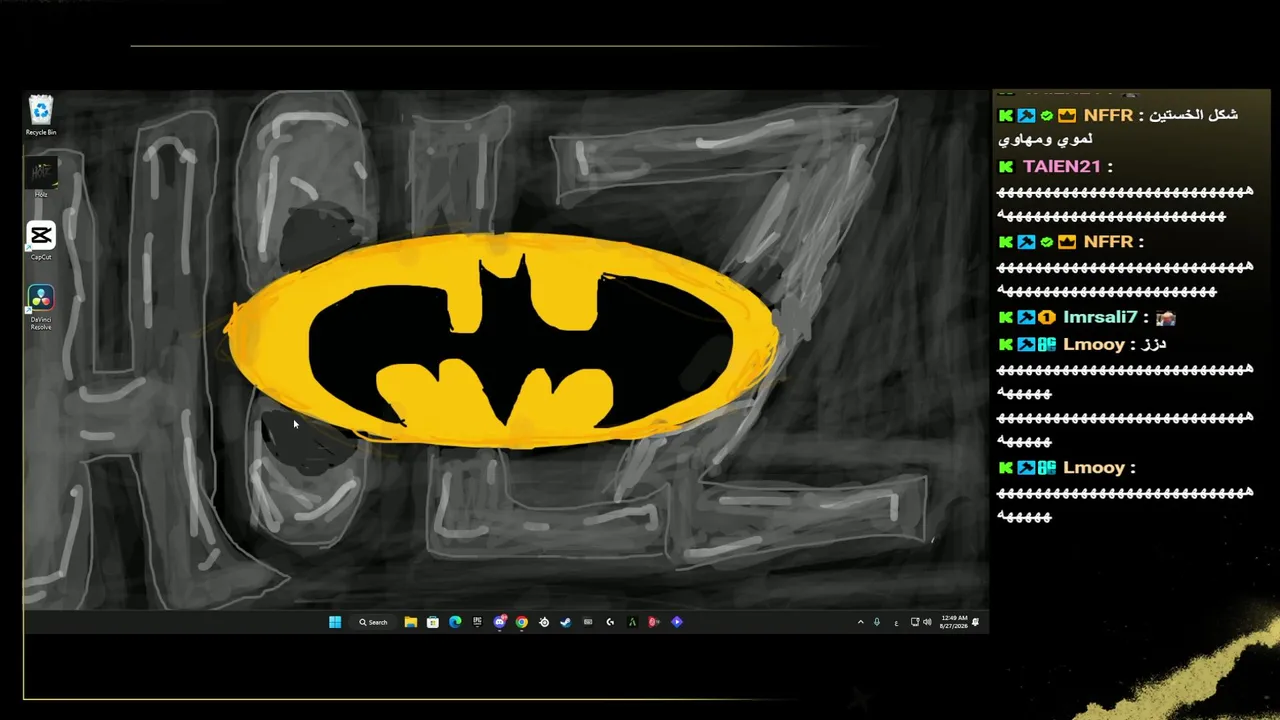Open Logitech G HUB from the taskbar
The image size is (1280, 720).
click(610, 622)
